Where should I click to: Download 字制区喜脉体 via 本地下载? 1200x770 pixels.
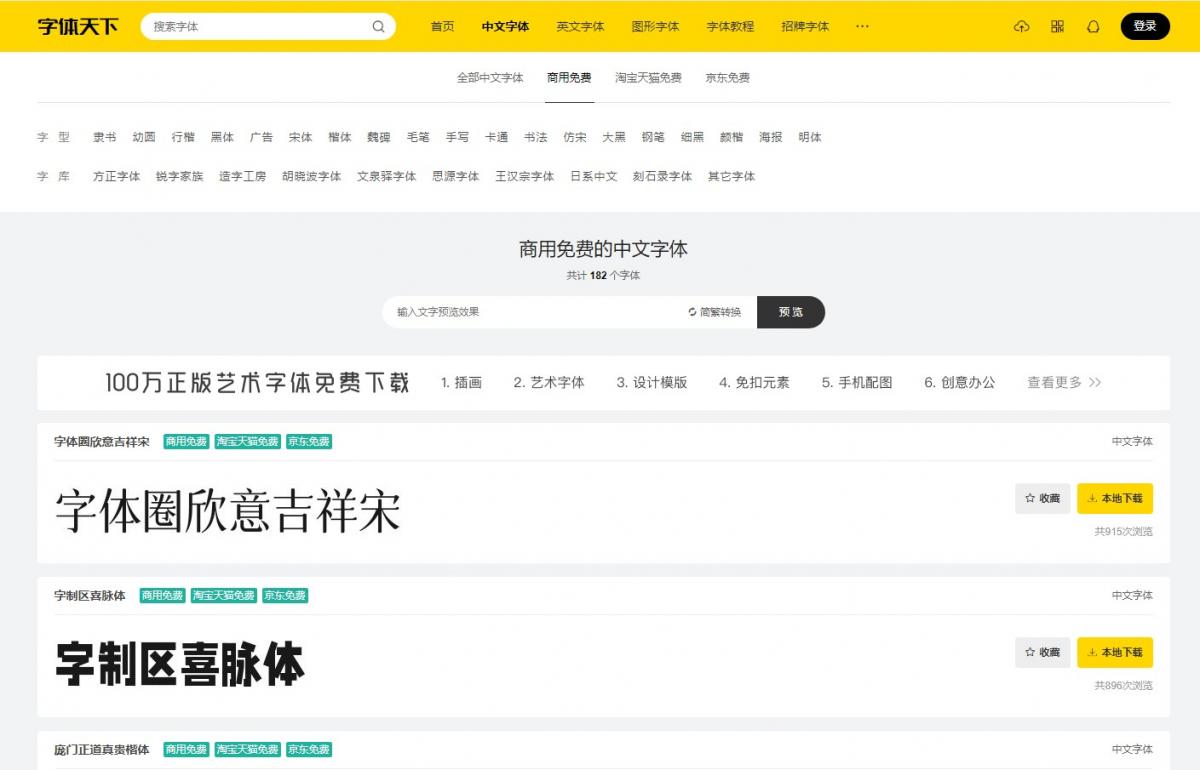click(x=1114, y=652)
